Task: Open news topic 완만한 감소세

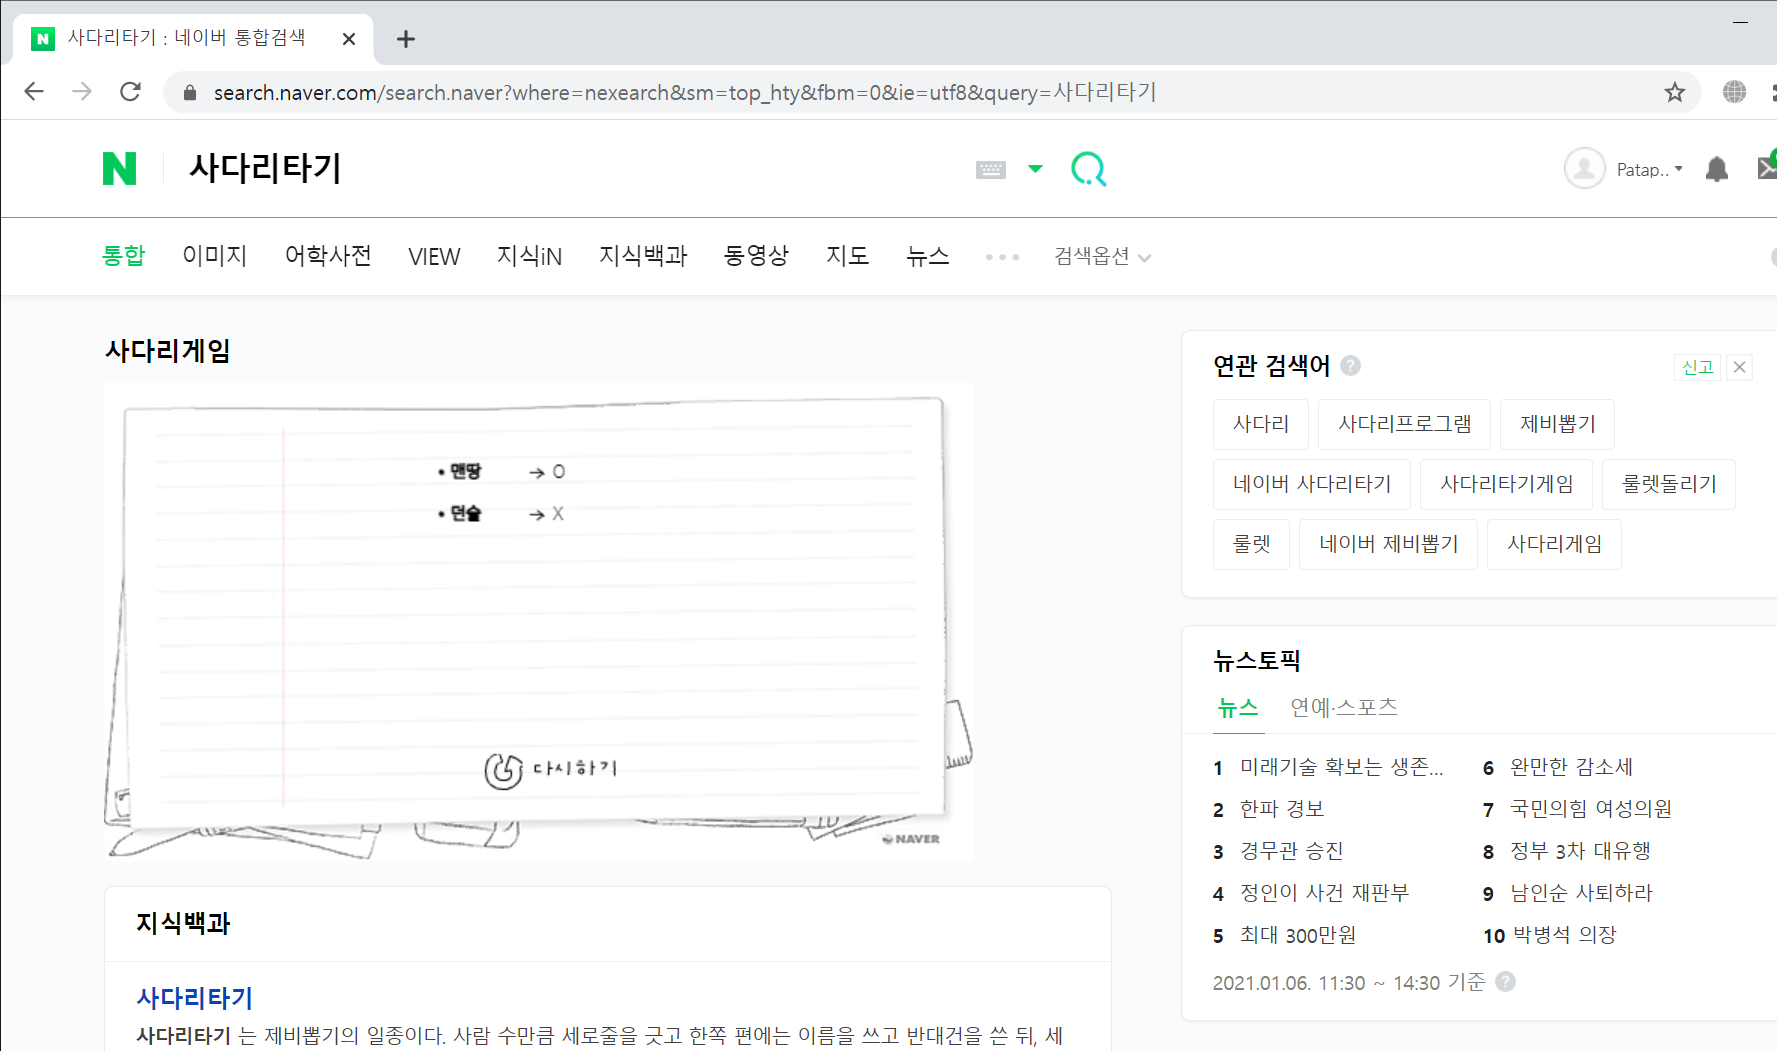Action: click(1570, 767)
